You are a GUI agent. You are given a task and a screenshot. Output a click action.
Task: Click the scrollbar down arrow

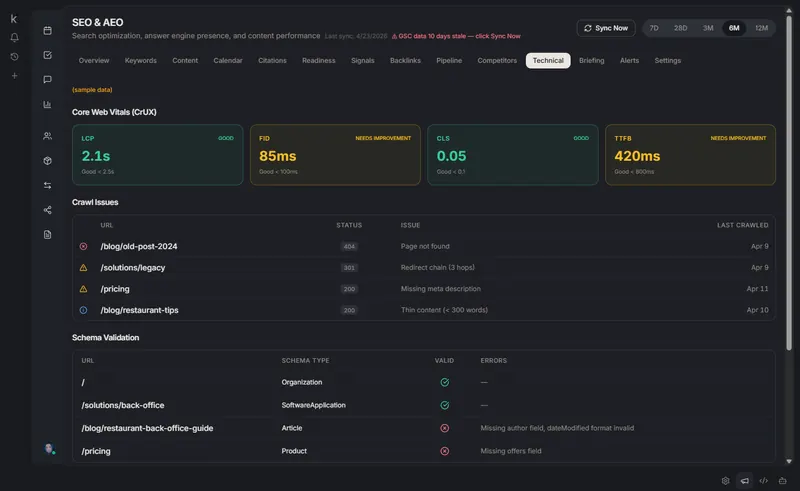[789, 461]
